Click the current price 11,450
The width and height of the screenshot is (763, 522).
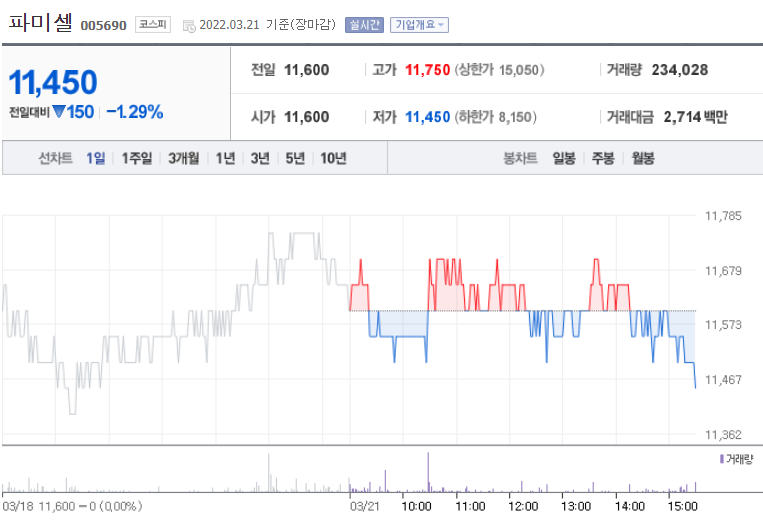(53, 82)
